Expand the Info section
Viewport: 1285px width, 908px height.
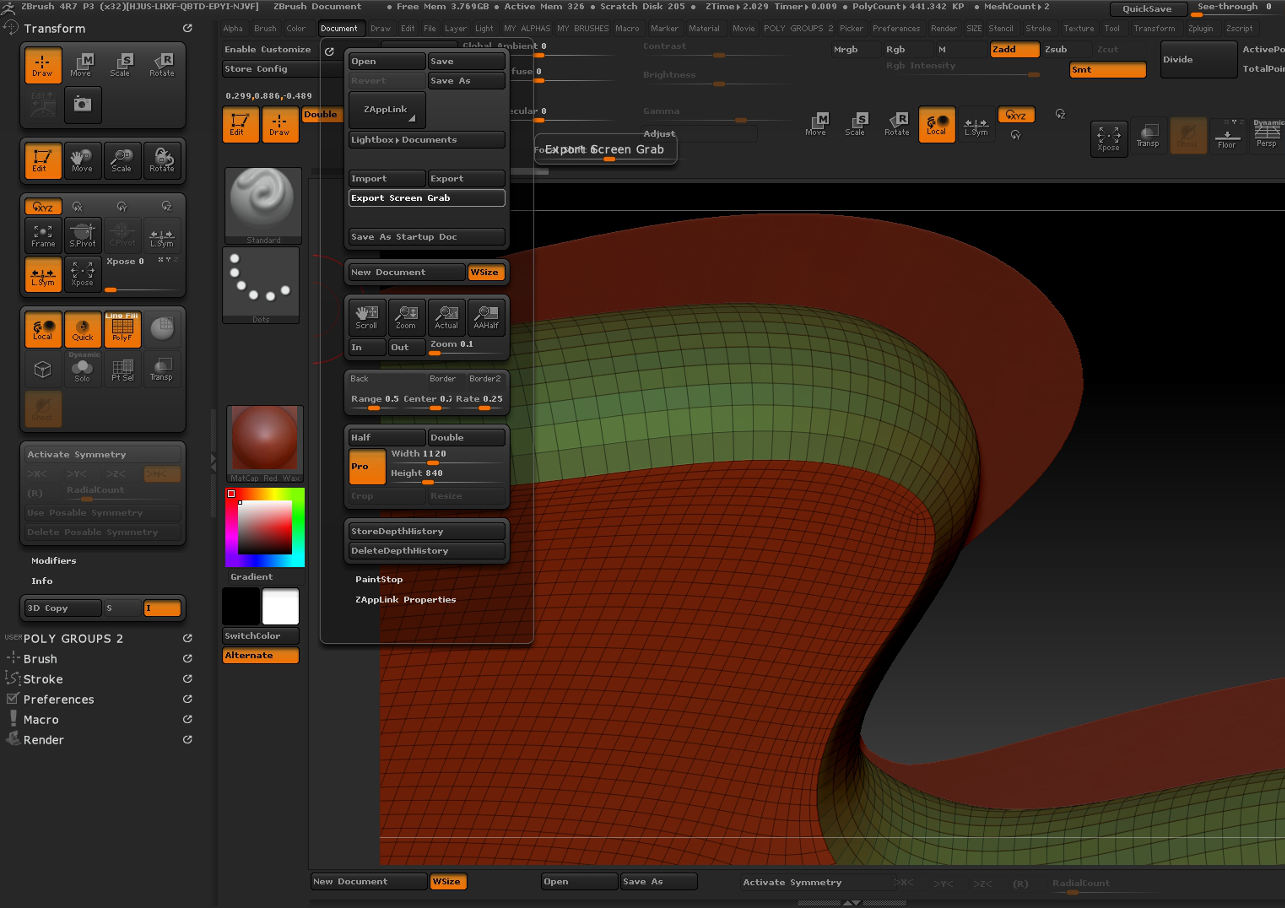(x=42, y=581)
